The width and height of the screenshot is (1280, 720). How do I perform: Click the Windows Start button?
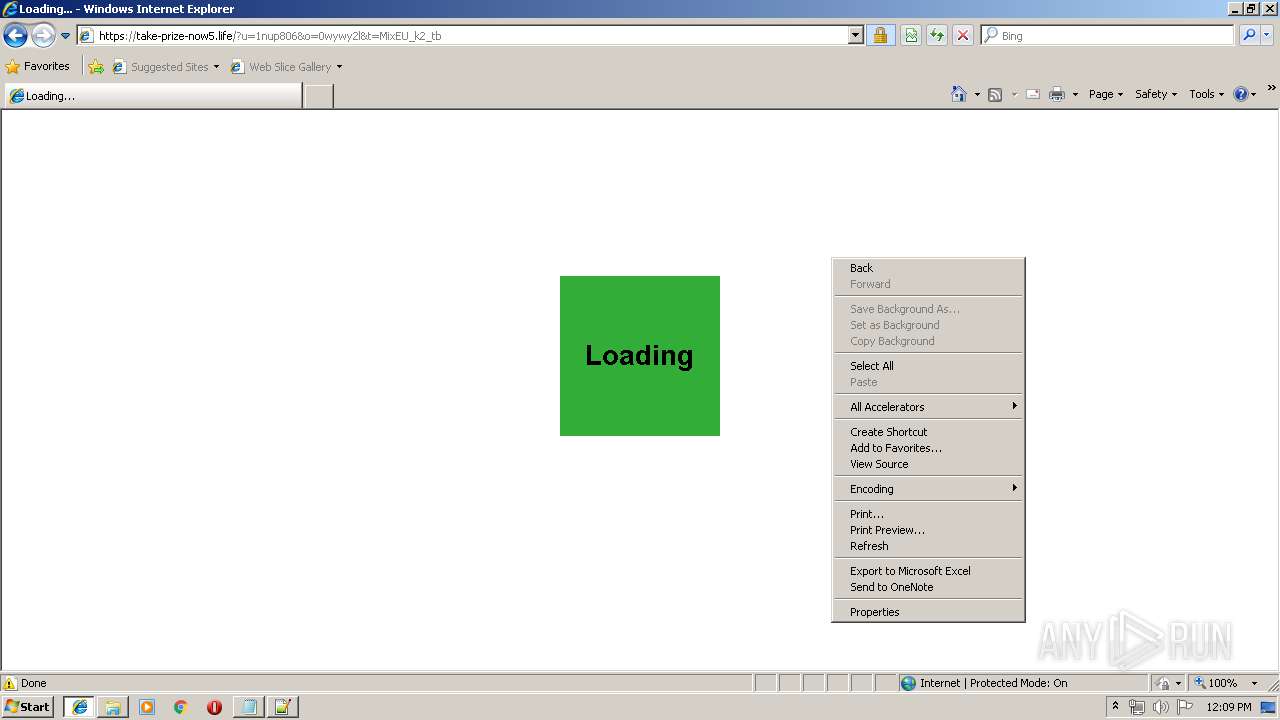pyautogui.click(x=28, y=707)
